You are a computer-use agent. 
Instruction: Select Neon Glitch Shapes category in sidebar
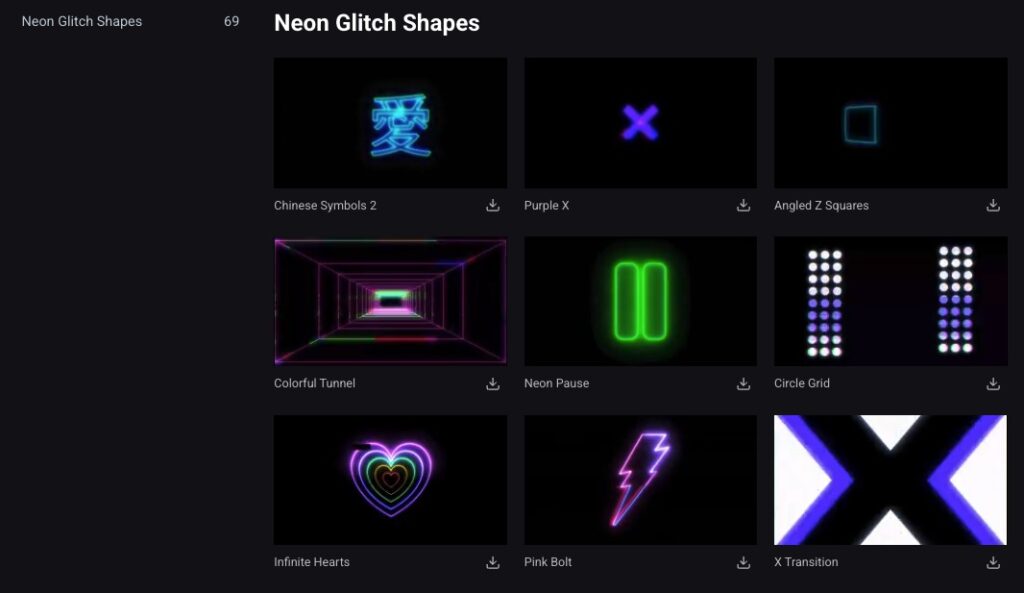82,21
